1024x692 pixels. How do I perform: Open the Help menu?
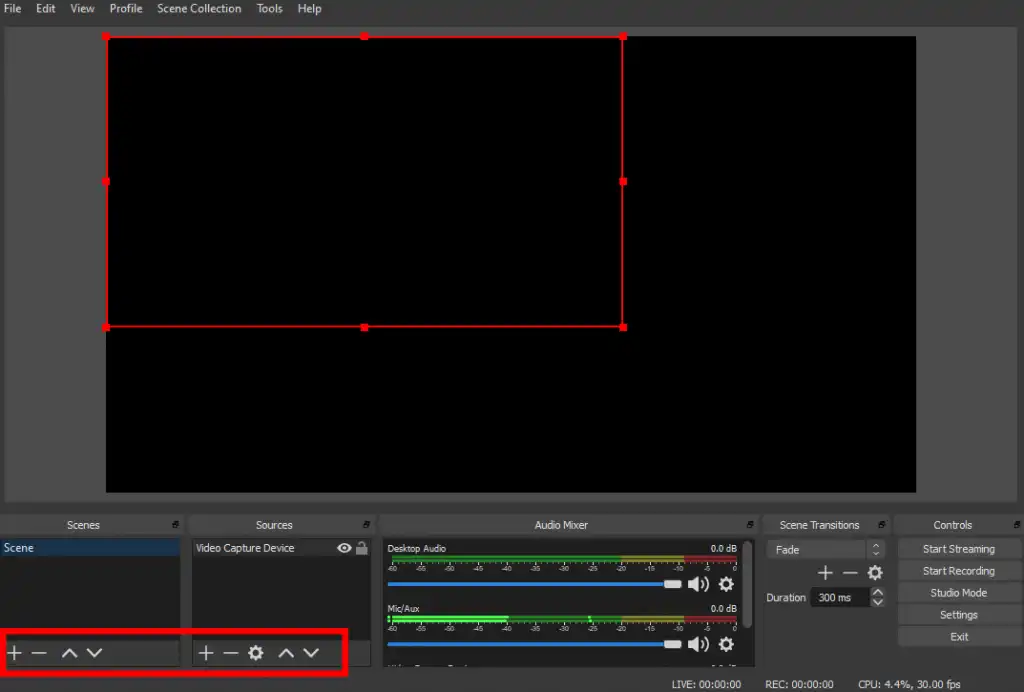(x=310, y=8)
